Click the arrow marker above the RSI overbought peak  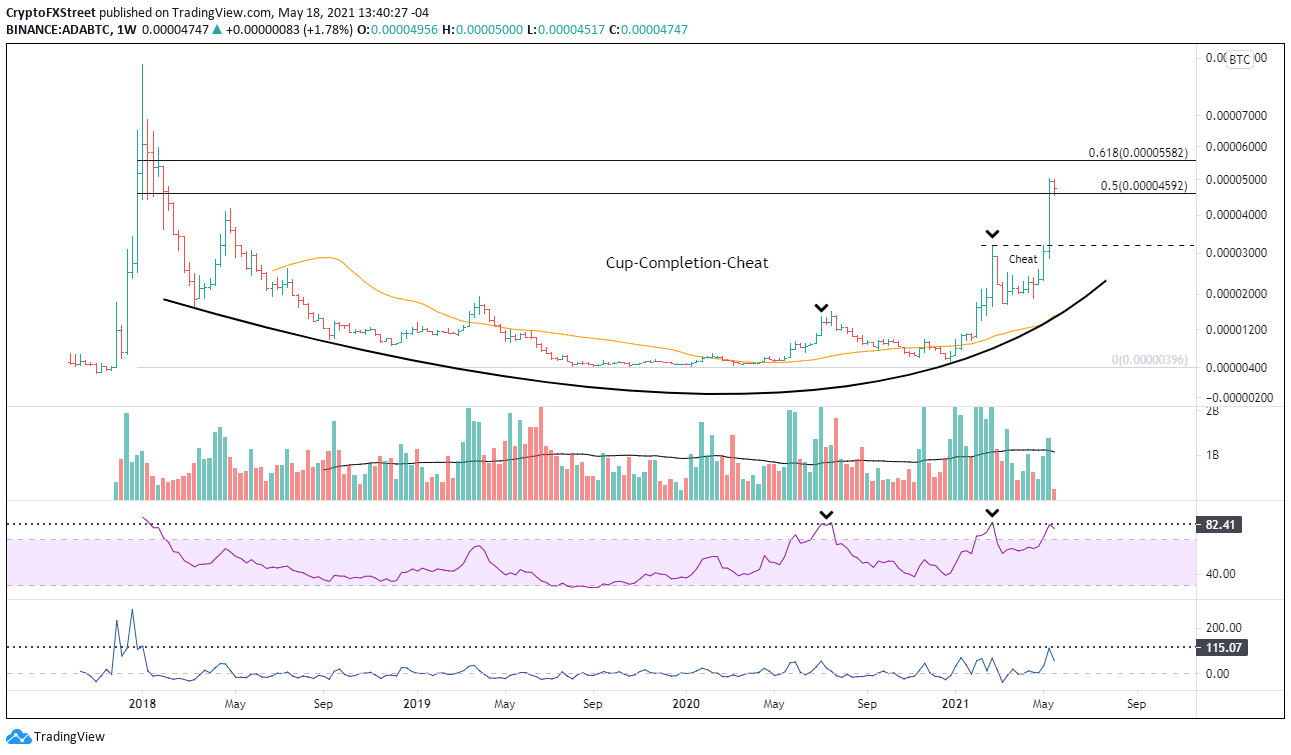pyautogui.click(x=826, y=514)
